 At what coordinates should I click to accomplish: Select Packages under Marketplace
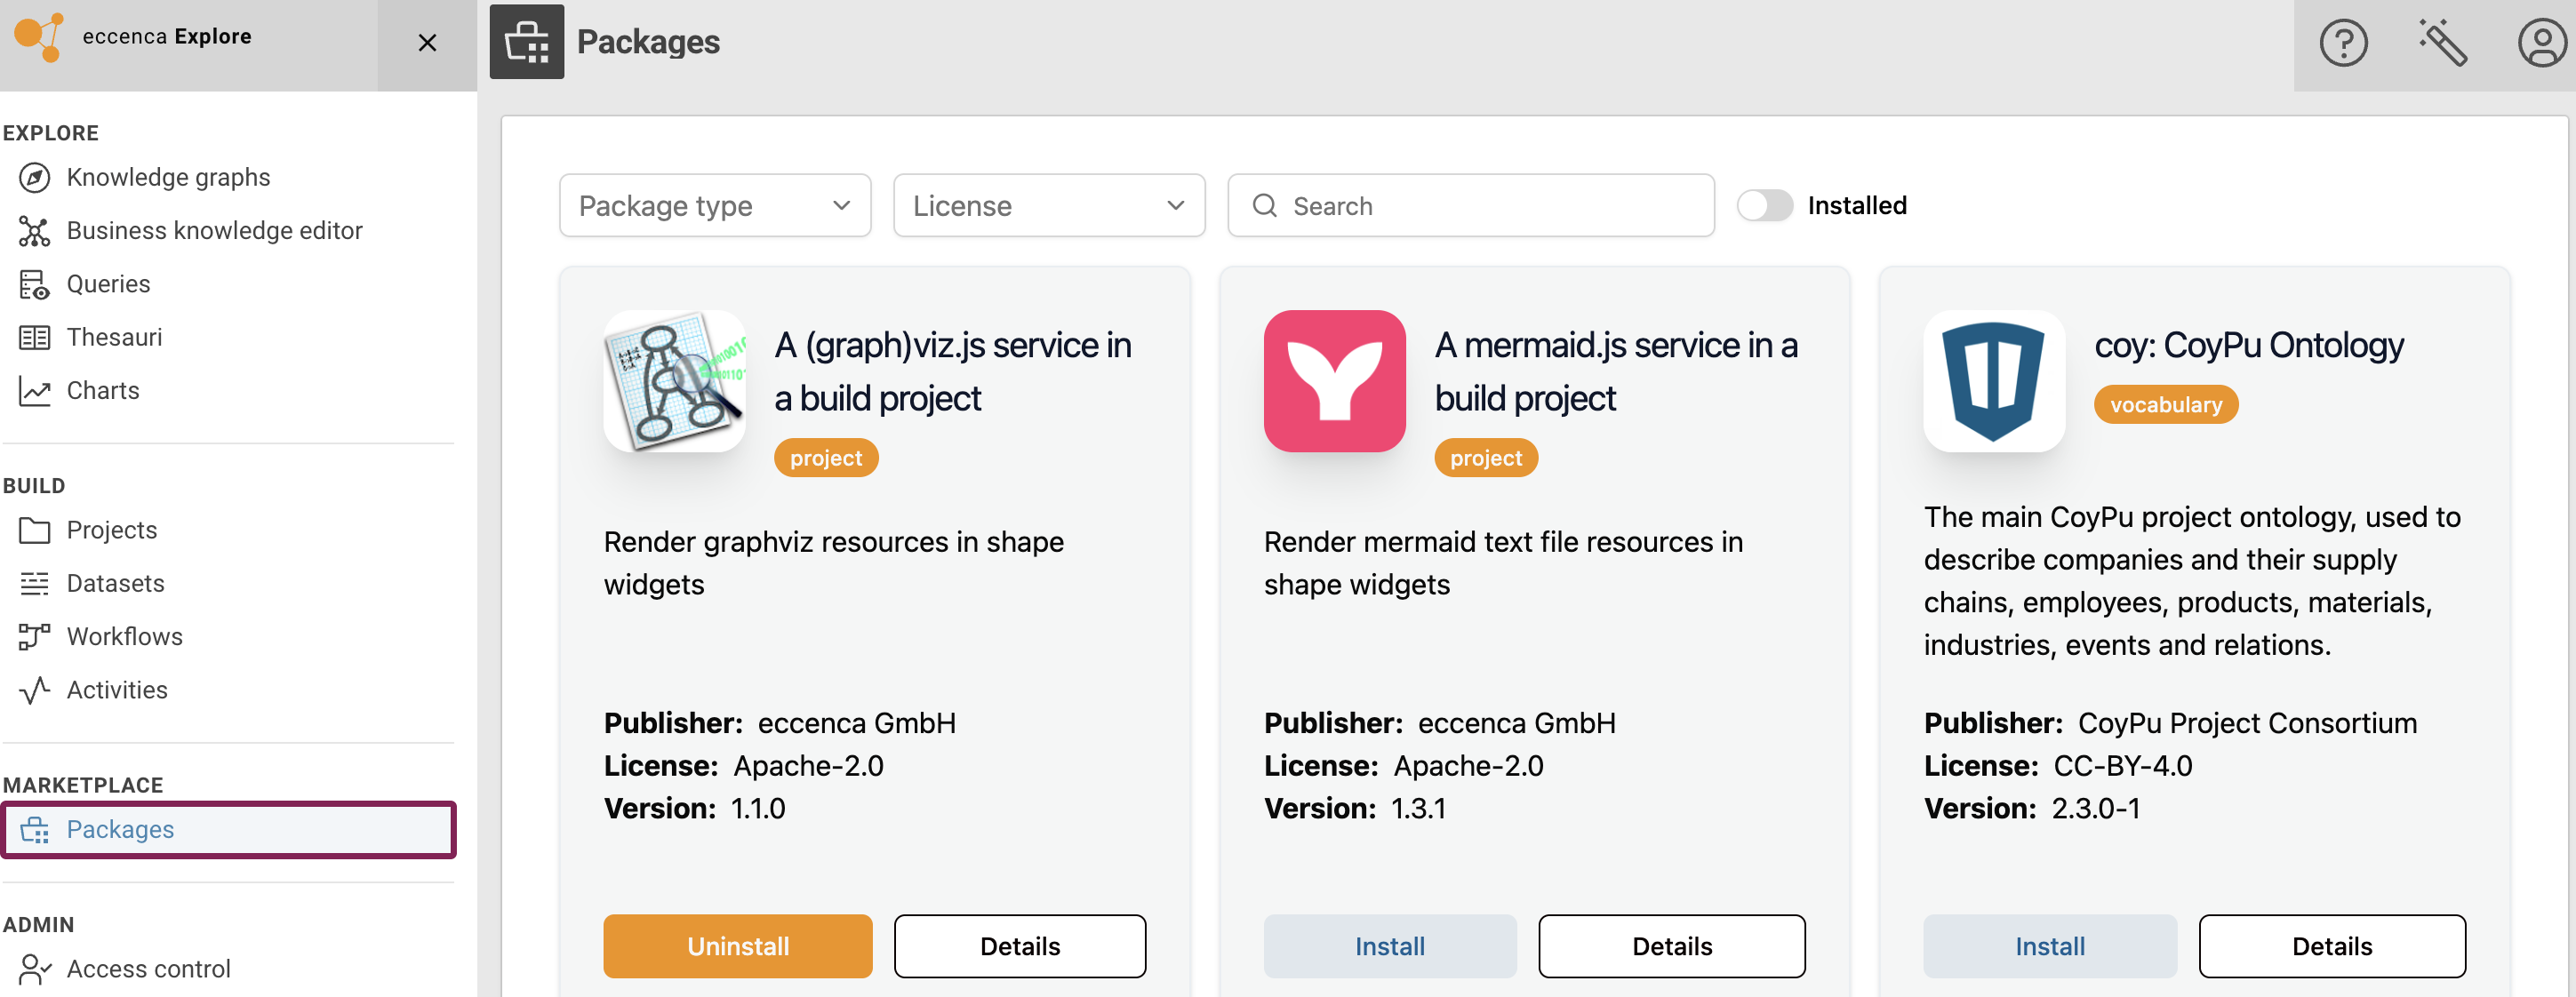coord(229,830)
